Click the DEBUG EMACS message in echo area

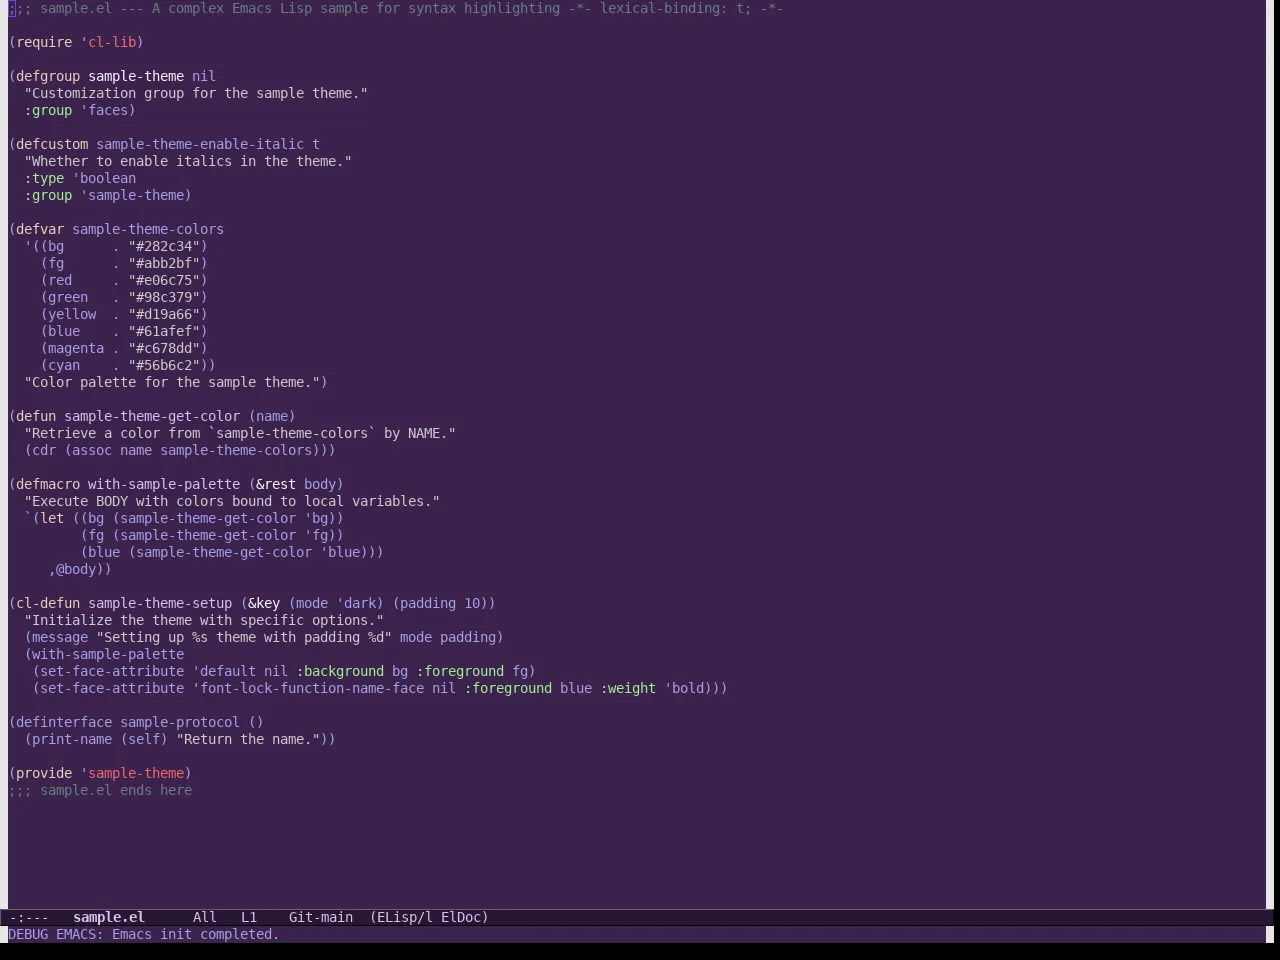[x=145, y=934]
